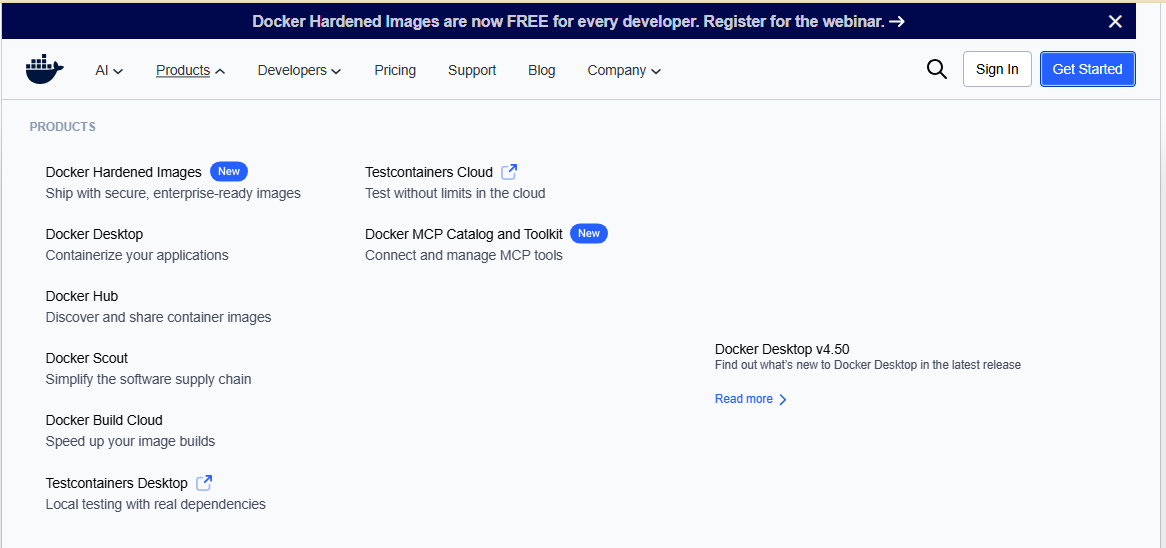Click the New badge next to Docker MCP Catalog
The image size is (1166, 548).
click(x=589, y=233)
